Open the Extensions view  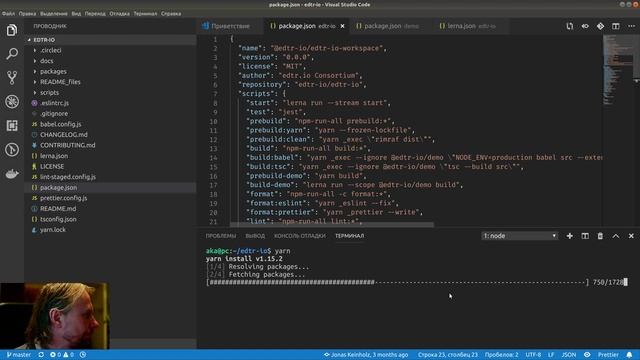12,125
